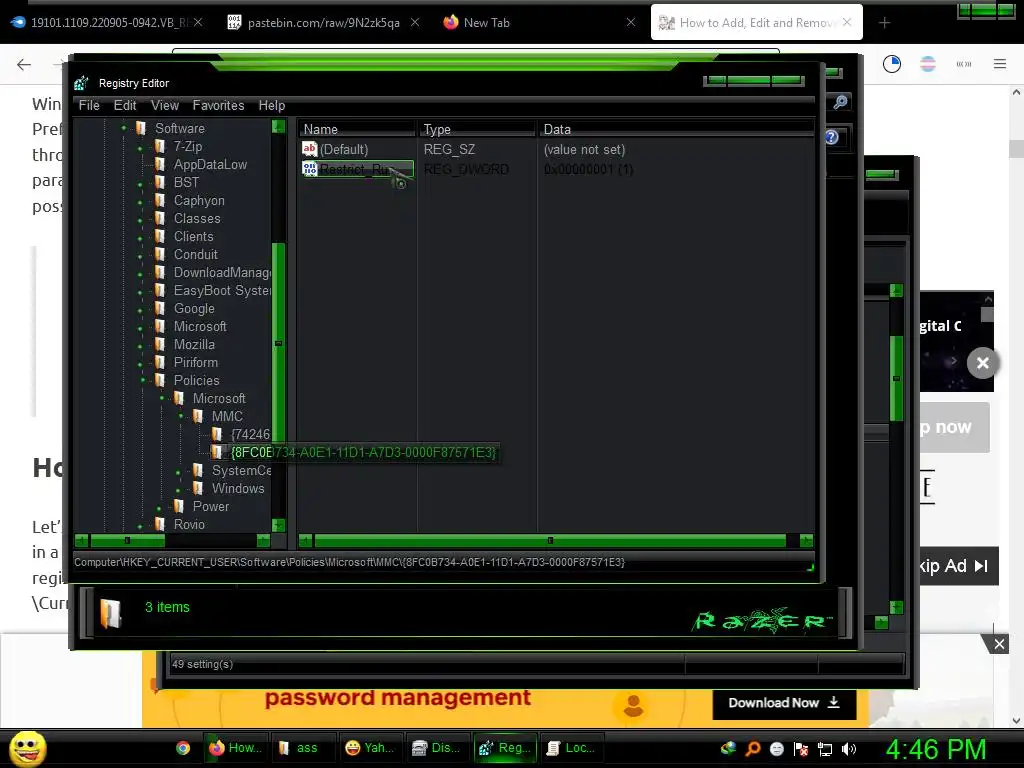Click the web page vertical scrollbar thumb
The width and height of the screenshot is (1024, 768).
[1016, 149]
